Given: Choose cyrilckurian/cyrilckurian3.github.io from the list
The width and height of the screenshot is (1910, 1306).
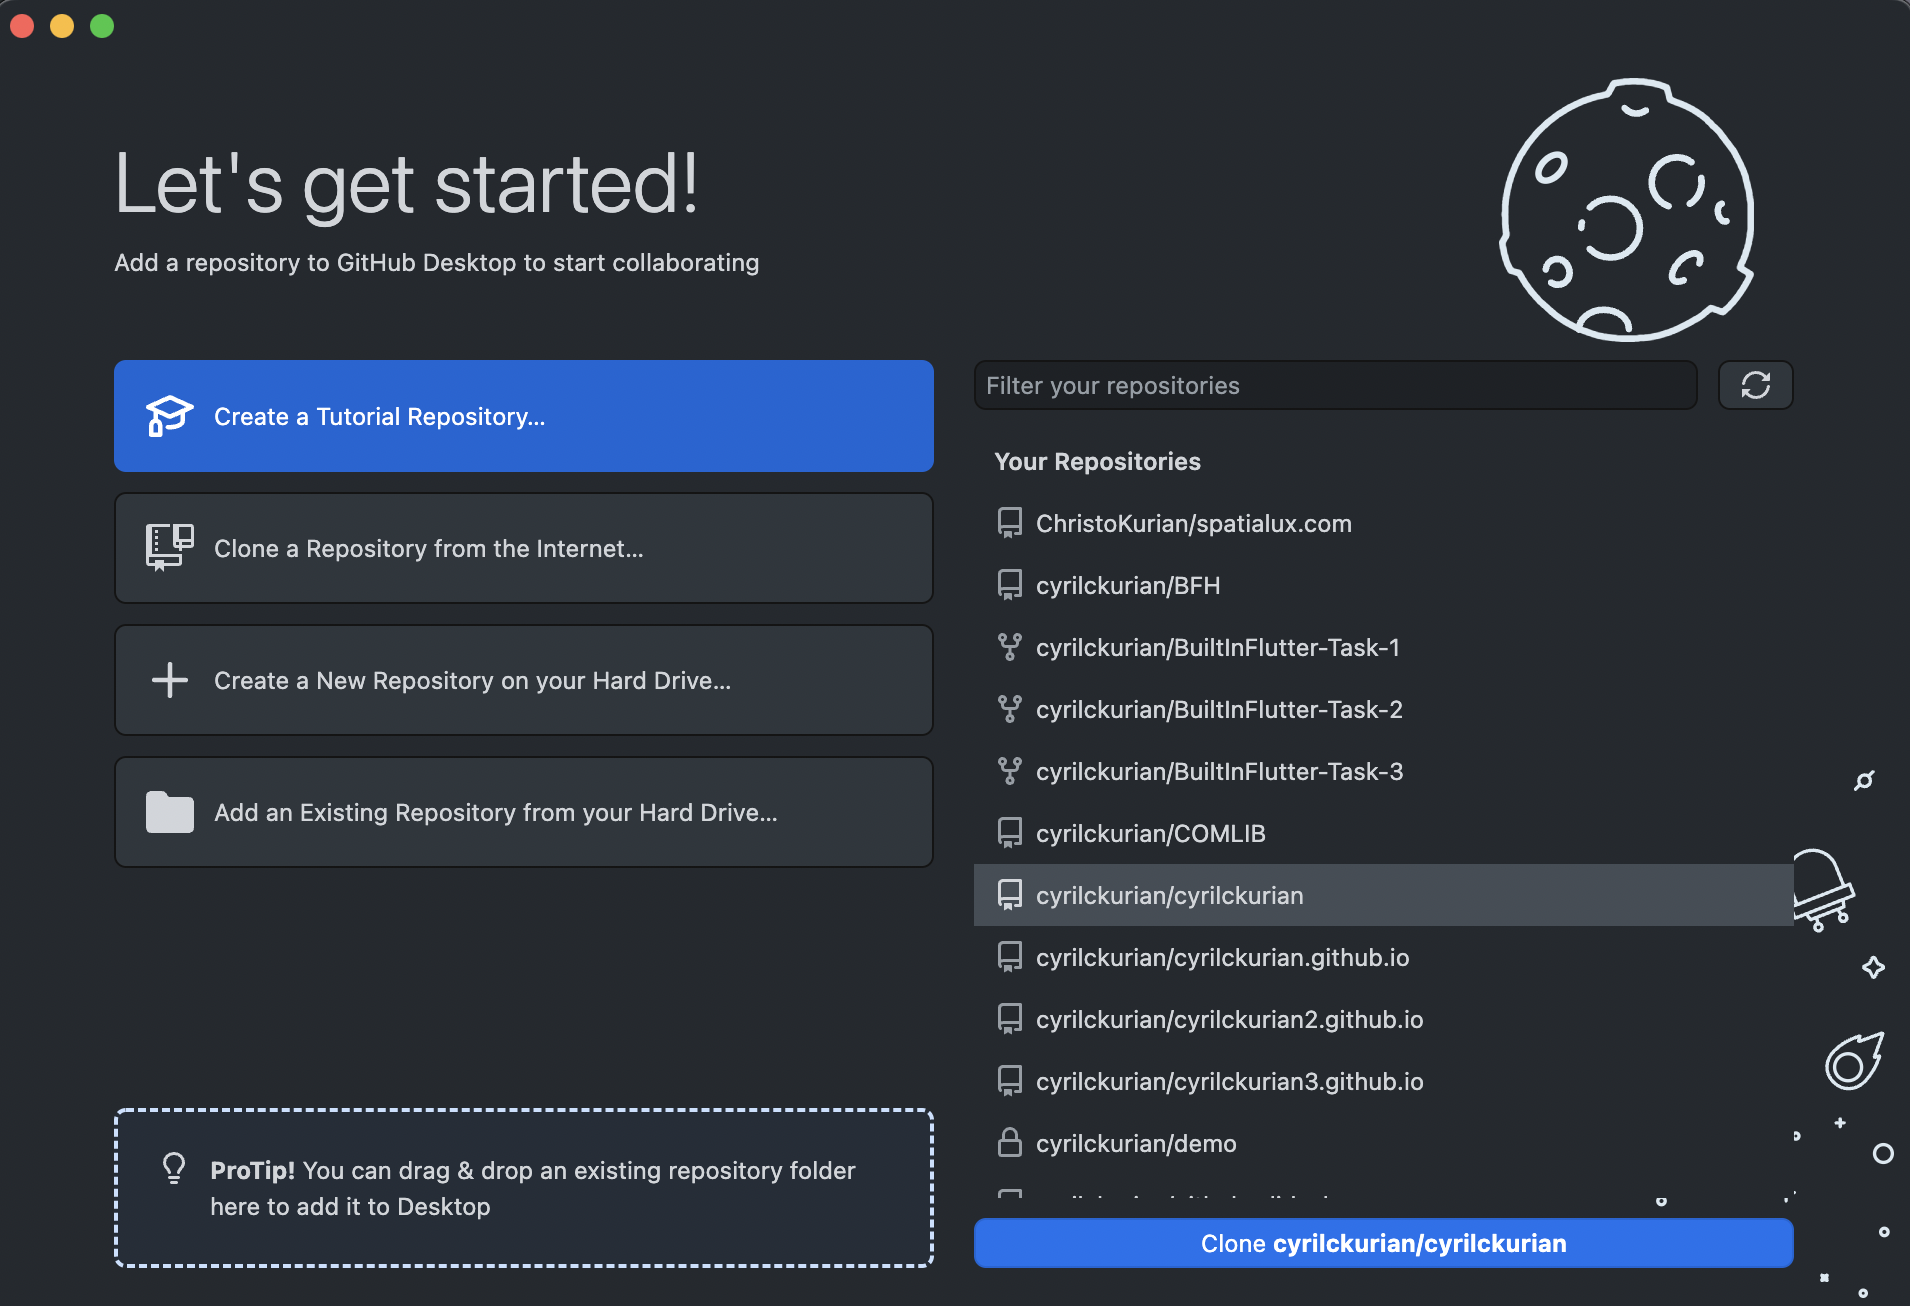Looking at the screenshot, I should pyautogui.click(x=1229, y=1081).
